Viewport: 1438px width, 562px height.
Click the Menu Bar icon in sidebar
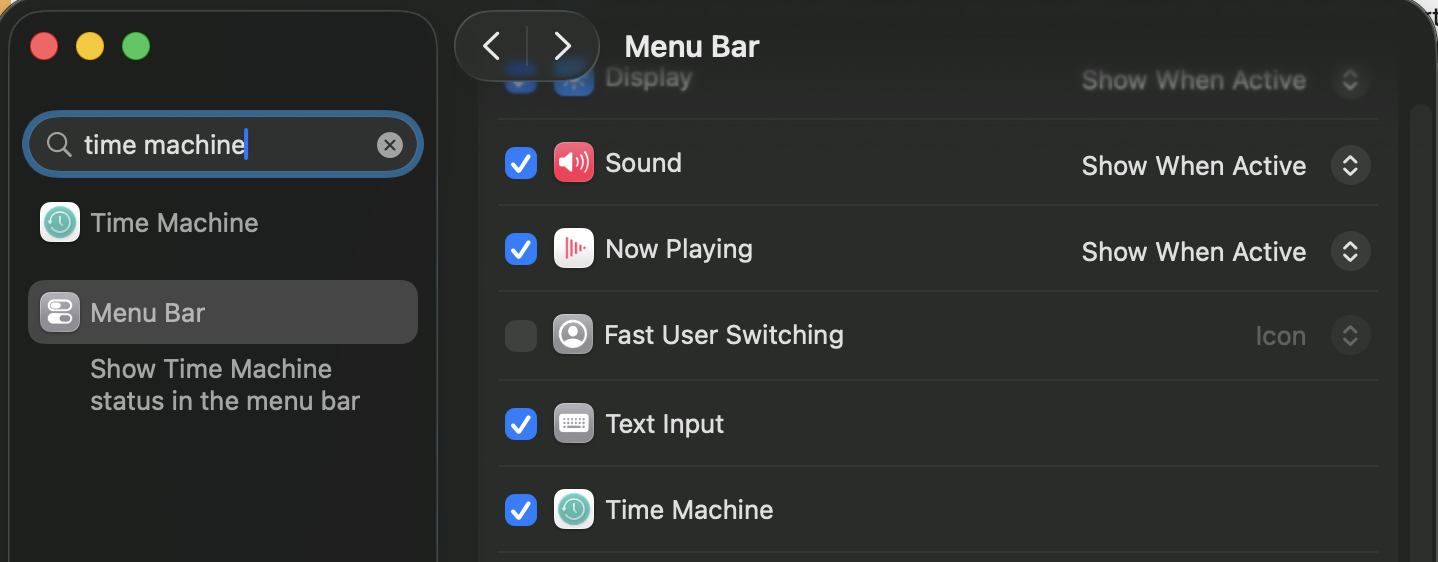click(60, 312)
